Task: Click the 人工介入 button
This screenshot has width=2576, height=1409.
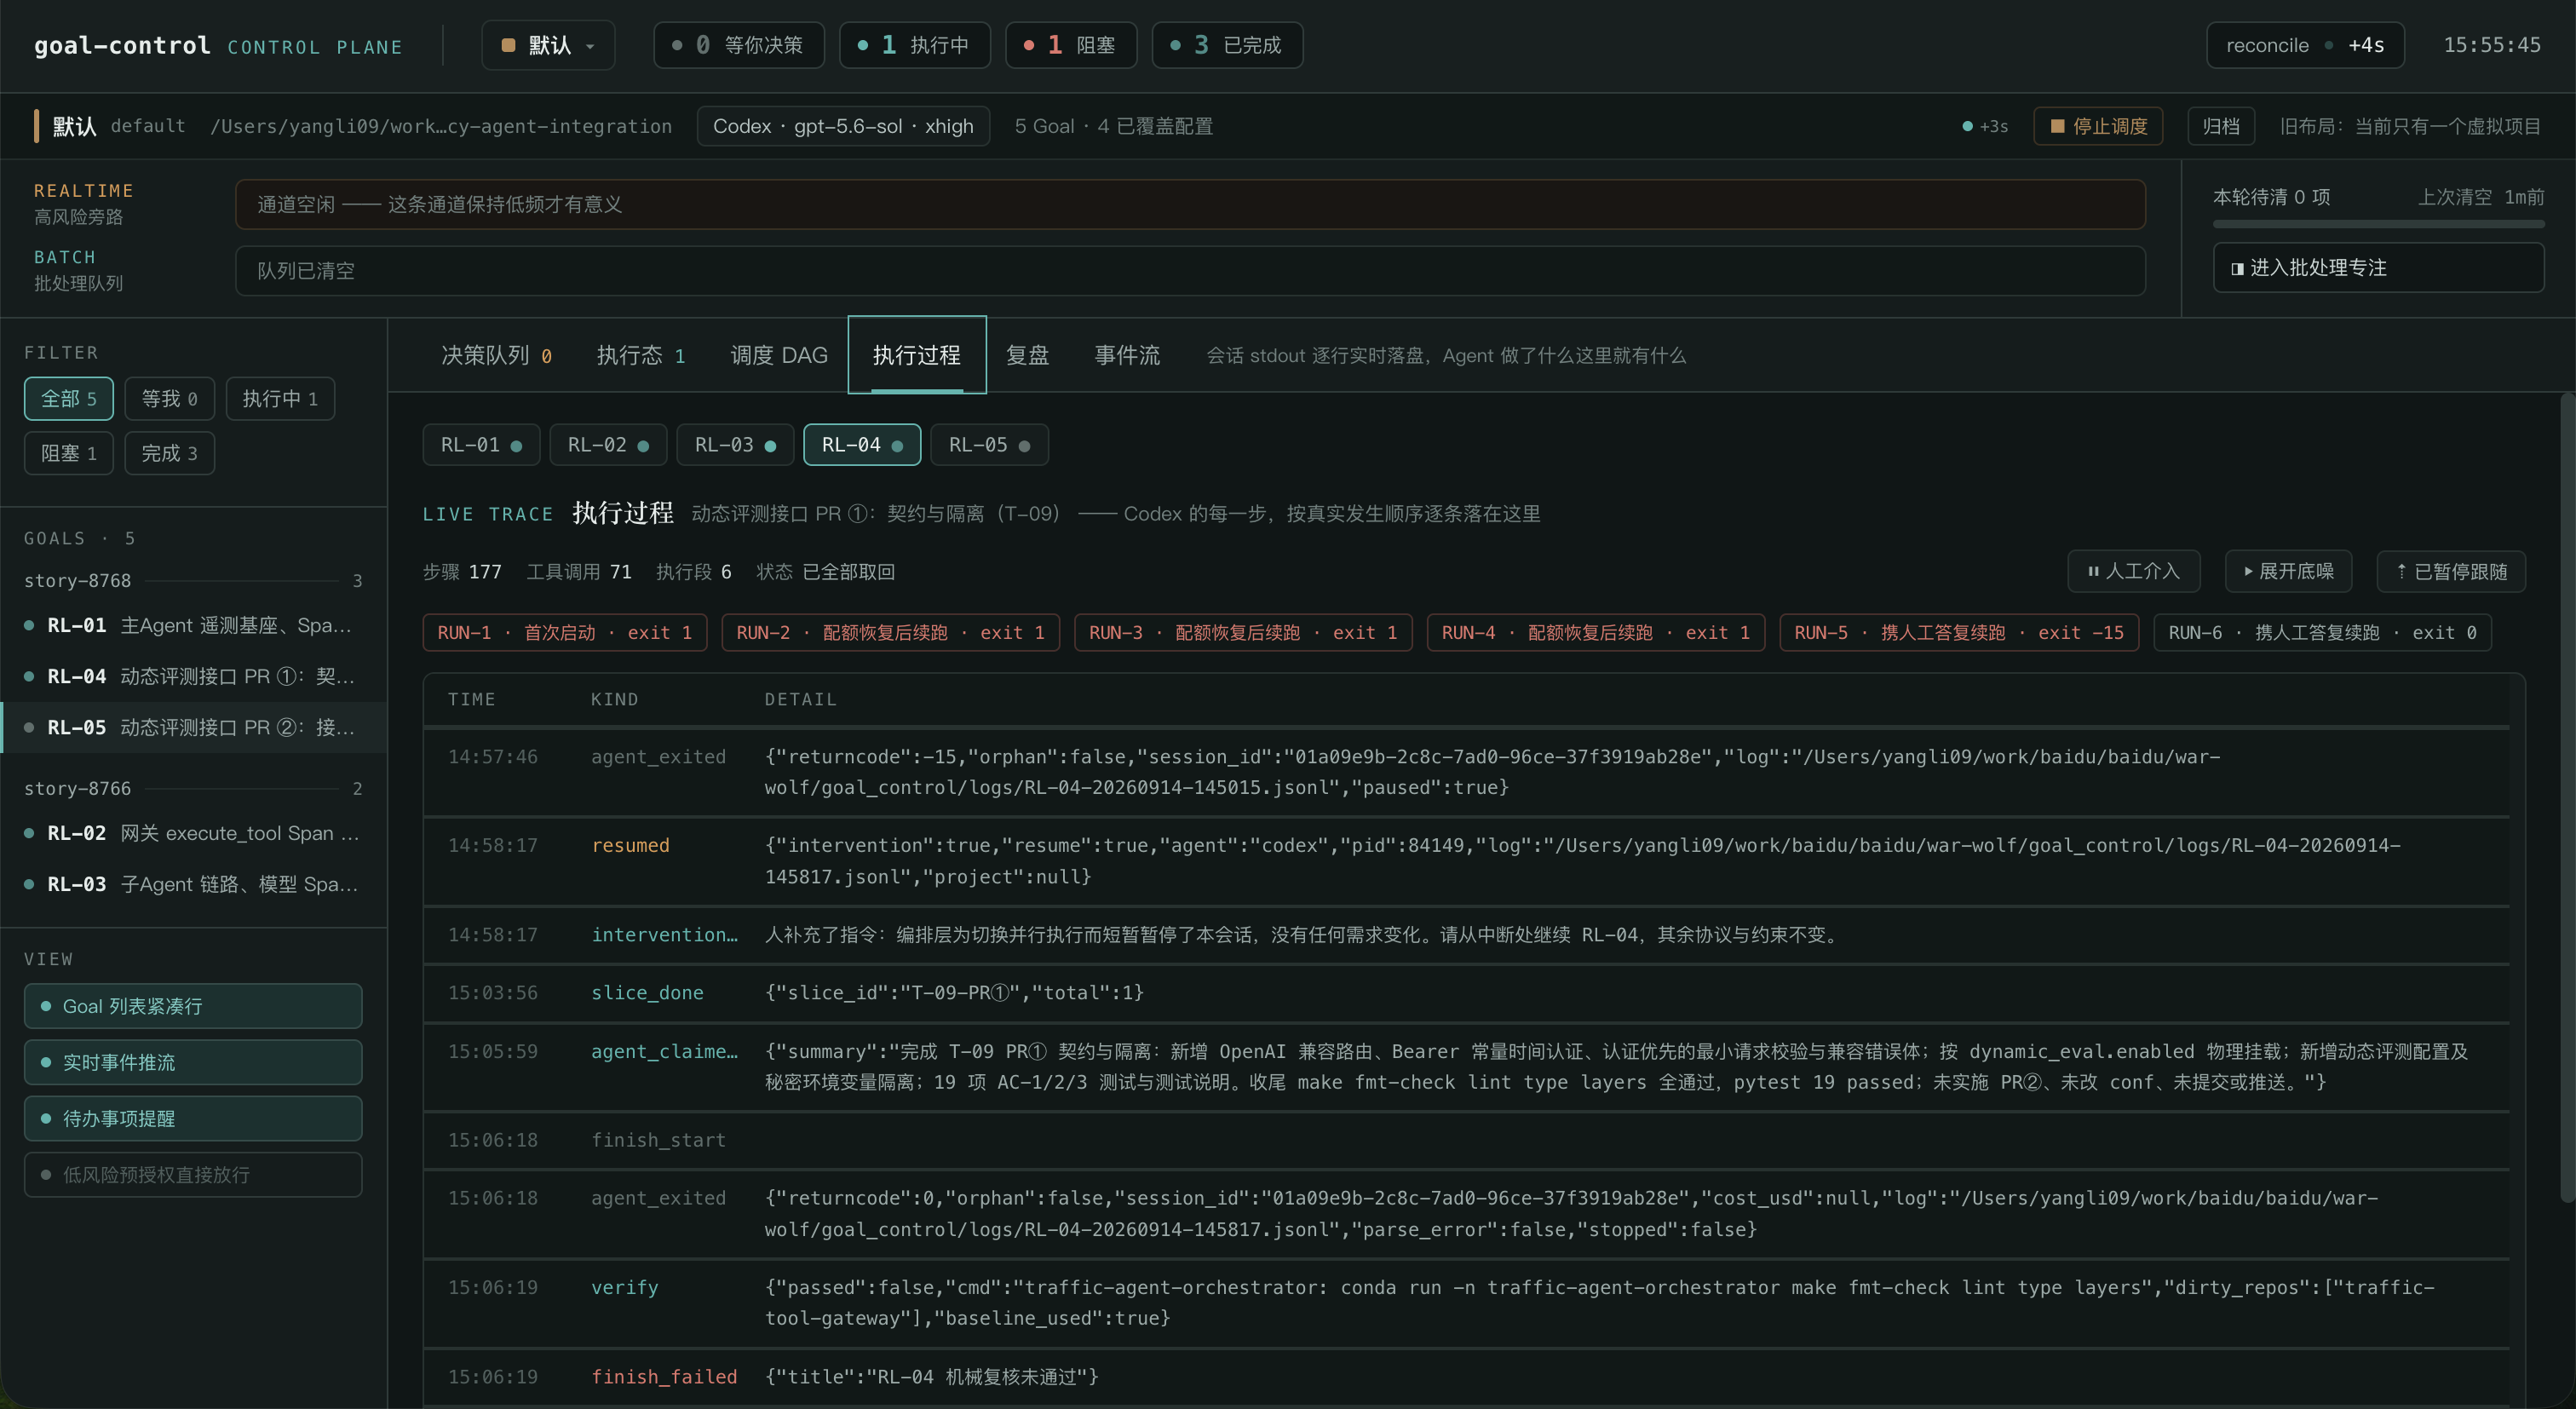Action: 2134,571
